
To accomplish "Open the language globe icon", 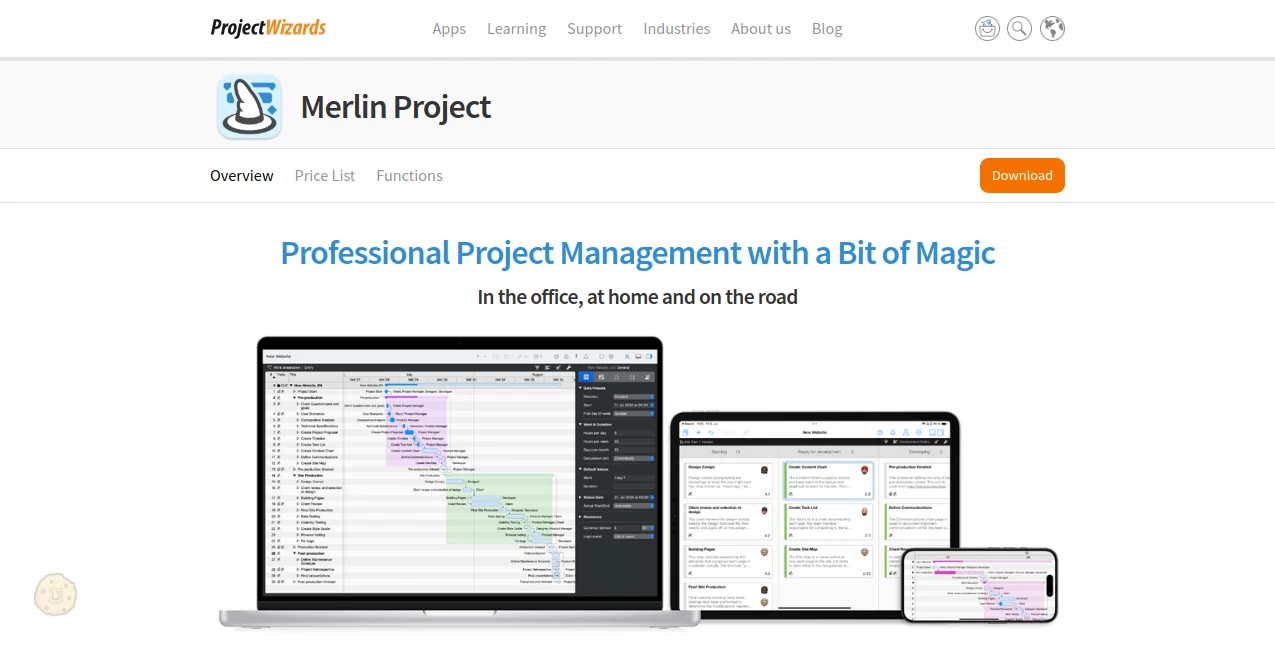I will [x=1051, y=28].
